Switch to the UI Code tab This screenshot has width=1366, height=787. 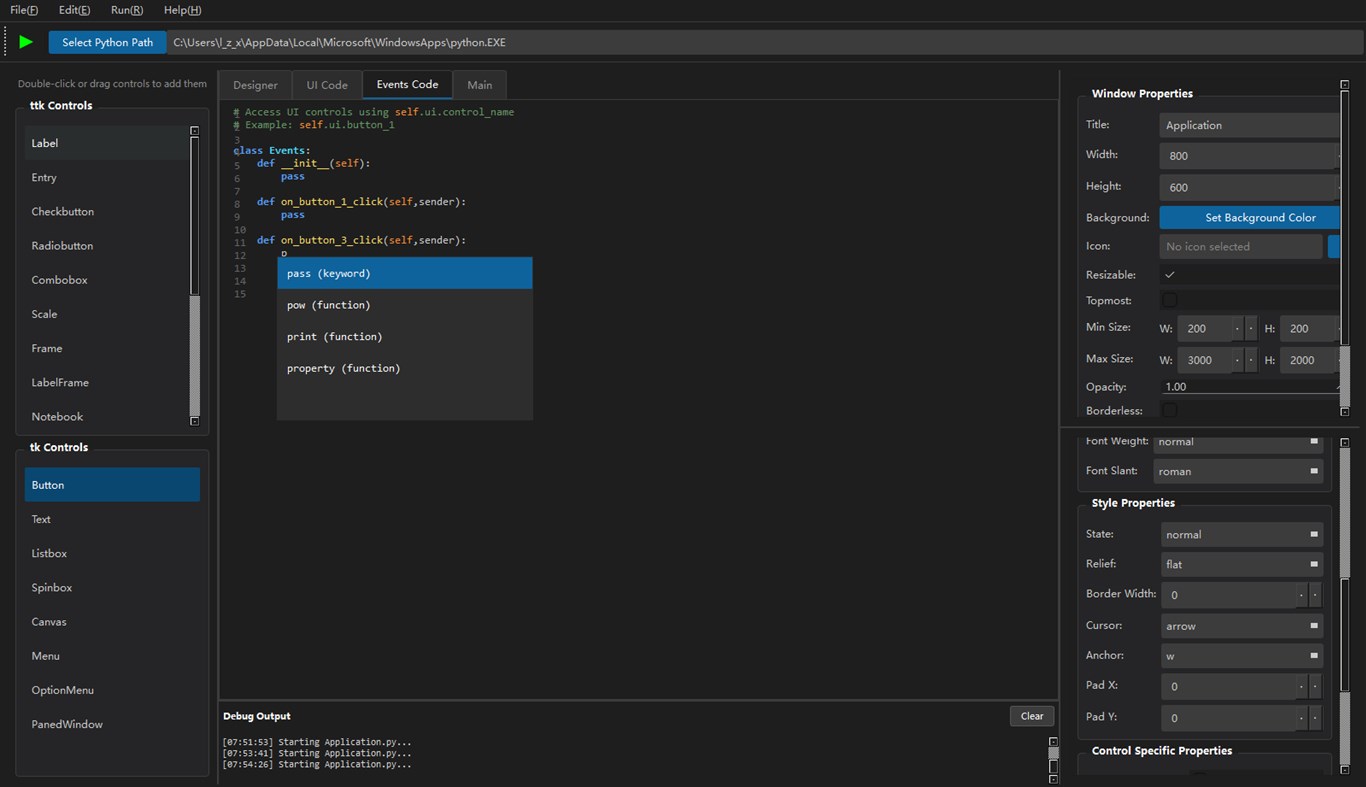tap(327, 85)
